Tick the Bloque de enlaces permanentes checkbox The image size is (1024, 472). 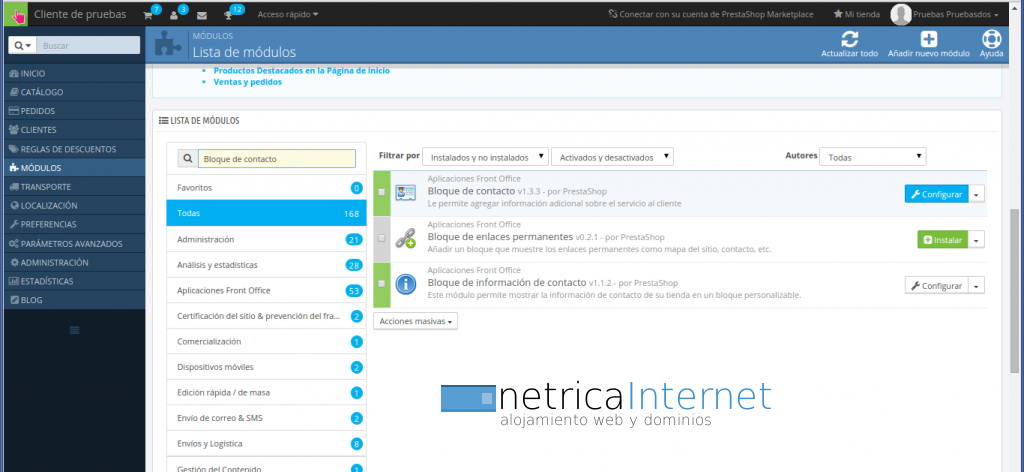(381, 238)
